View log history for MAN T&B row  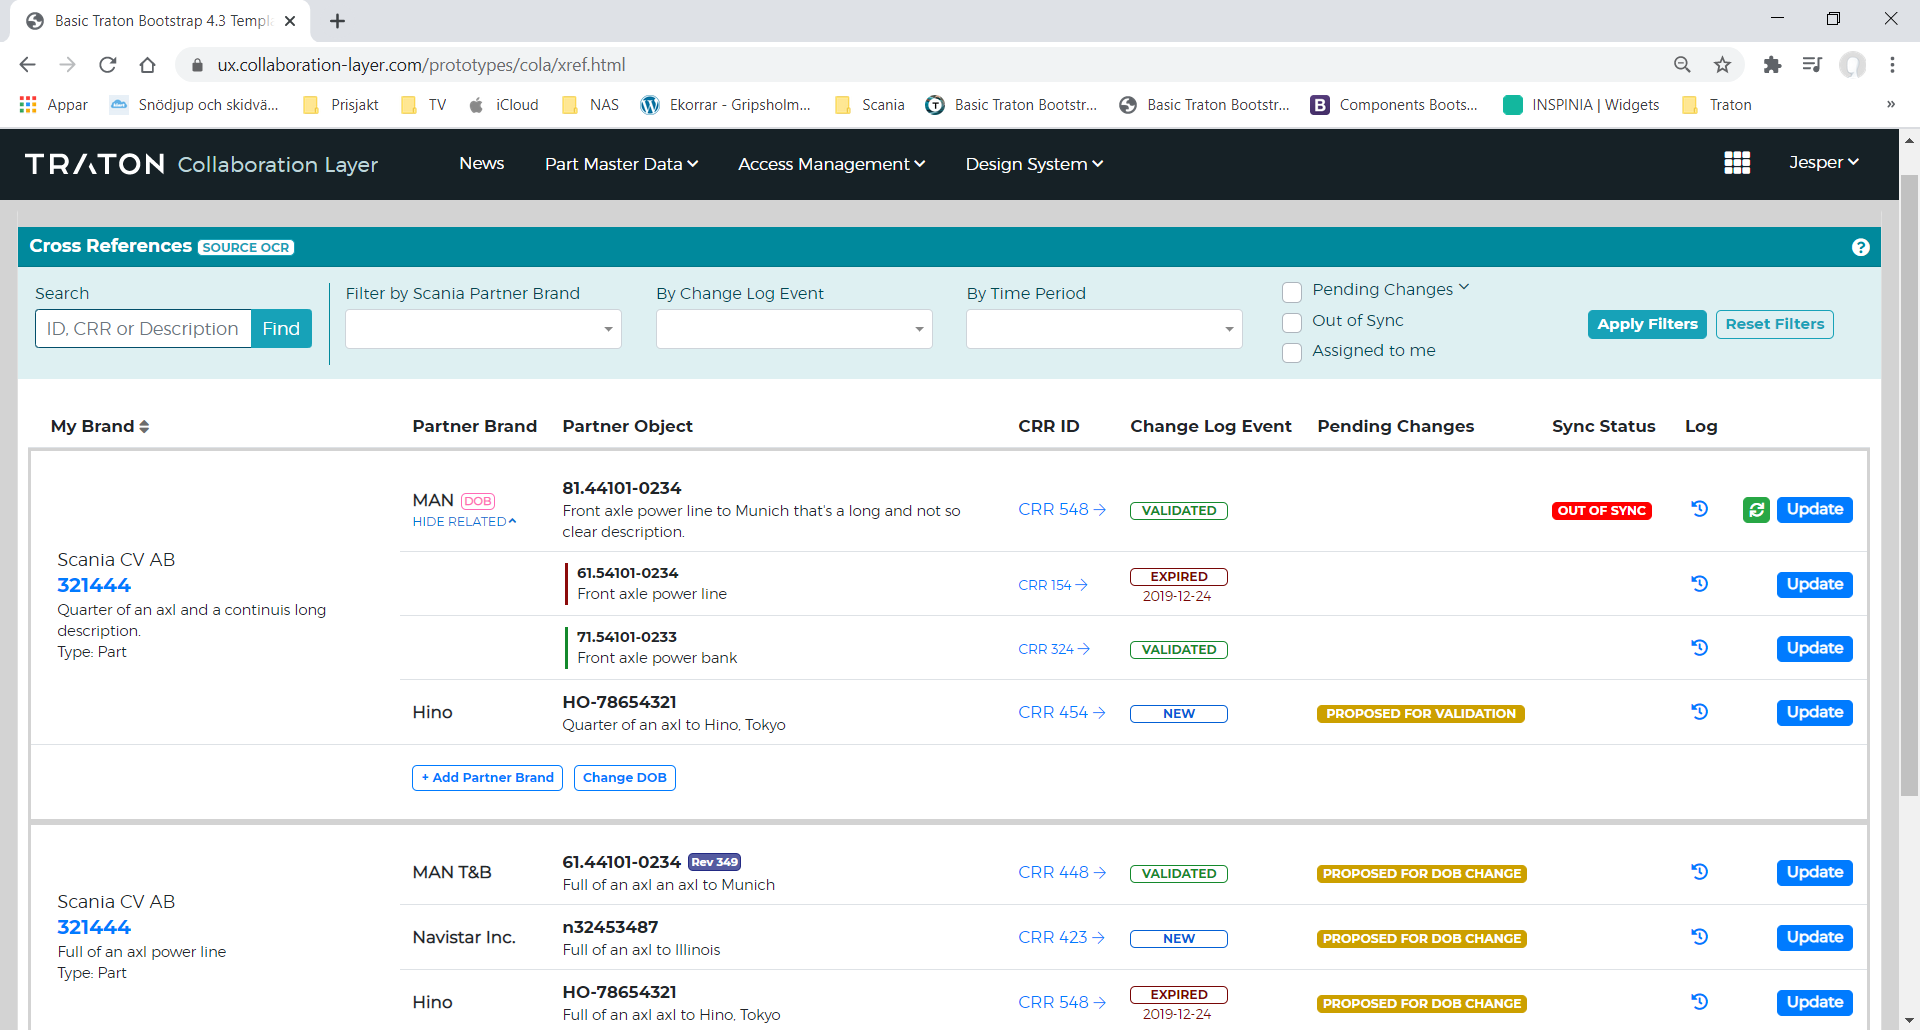pos(1699,872)
